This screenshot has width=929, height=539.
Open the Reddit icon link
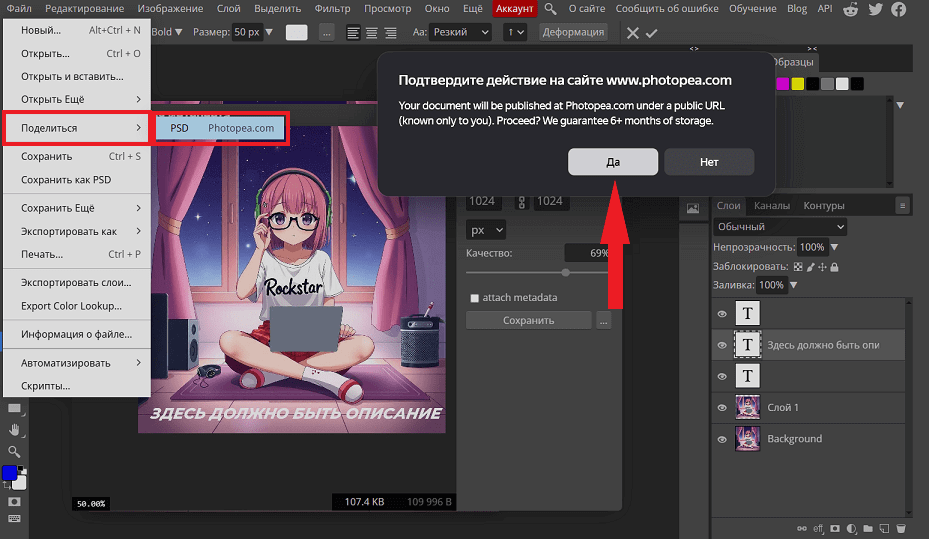(851, 9)
